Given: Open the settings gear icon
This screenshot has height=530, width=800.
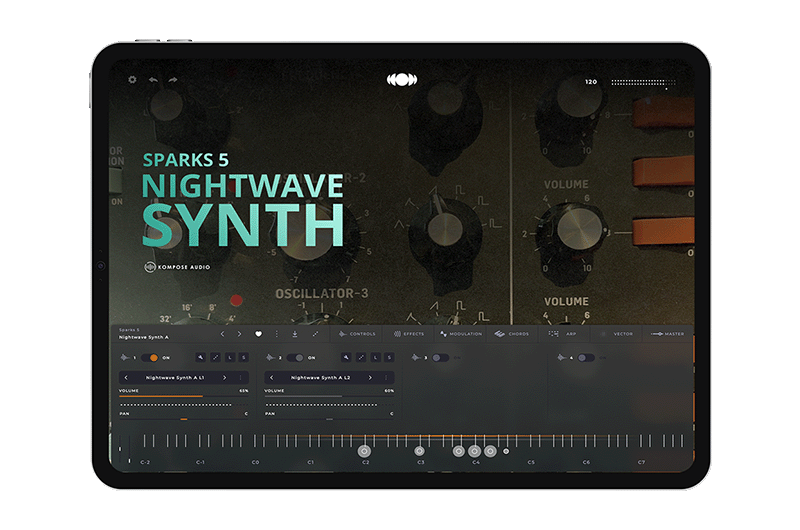Looking at the screenshot, I should coord(132,80).
